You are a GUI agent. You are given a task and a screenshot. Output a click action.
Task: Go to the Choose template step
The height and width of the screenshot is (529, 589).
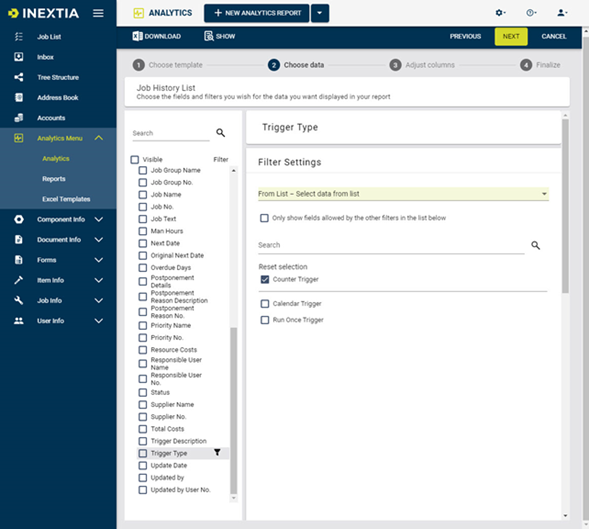(x=168, y=65)
